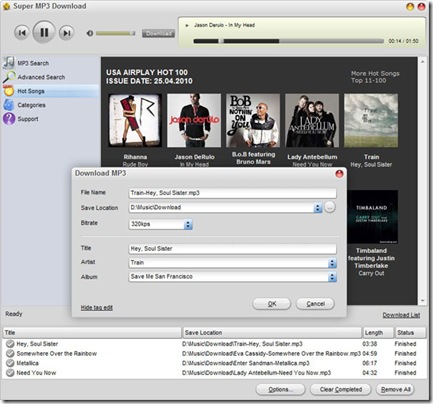Click the Download button near the player
The image size is (433, 404).
tap(158, 33)
